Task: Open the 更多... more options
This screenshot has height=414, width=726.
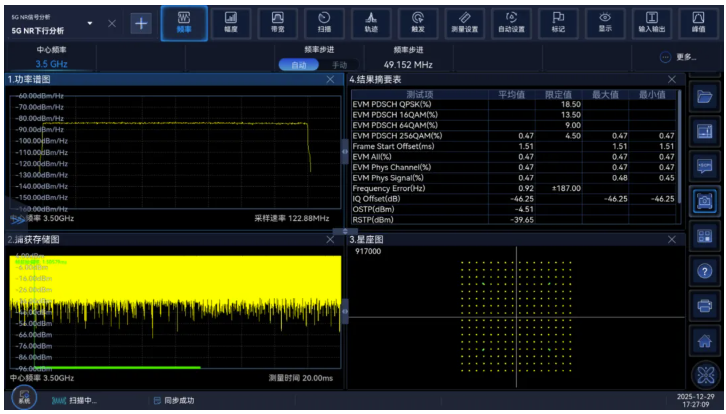Action: [x=678, y=57]
